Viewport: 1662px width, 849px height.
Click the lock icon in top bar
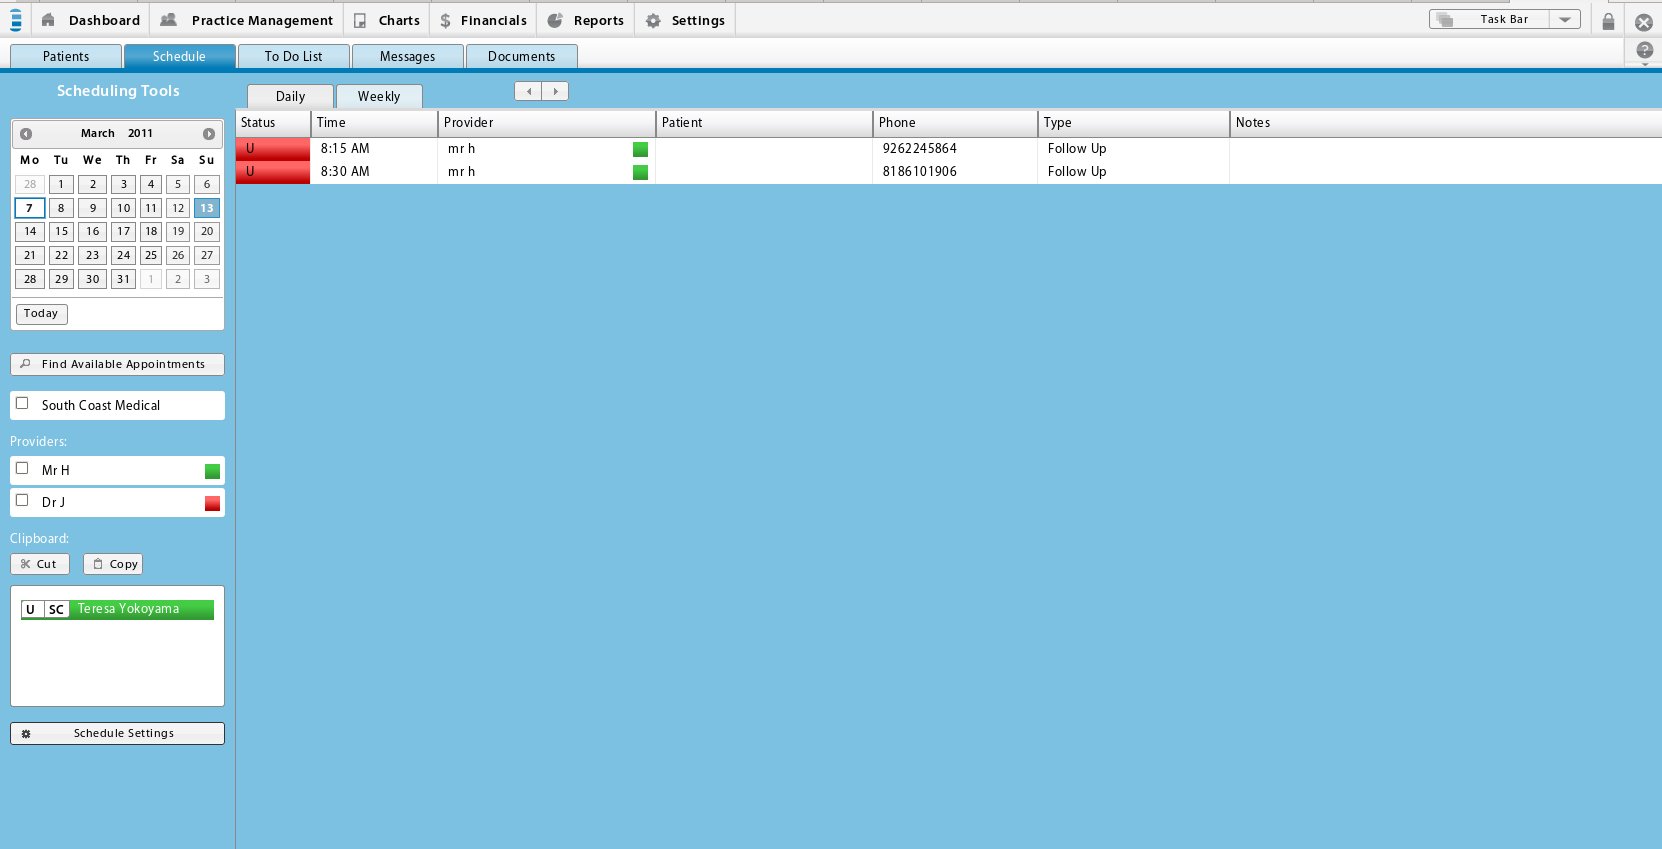point(1608,21)
